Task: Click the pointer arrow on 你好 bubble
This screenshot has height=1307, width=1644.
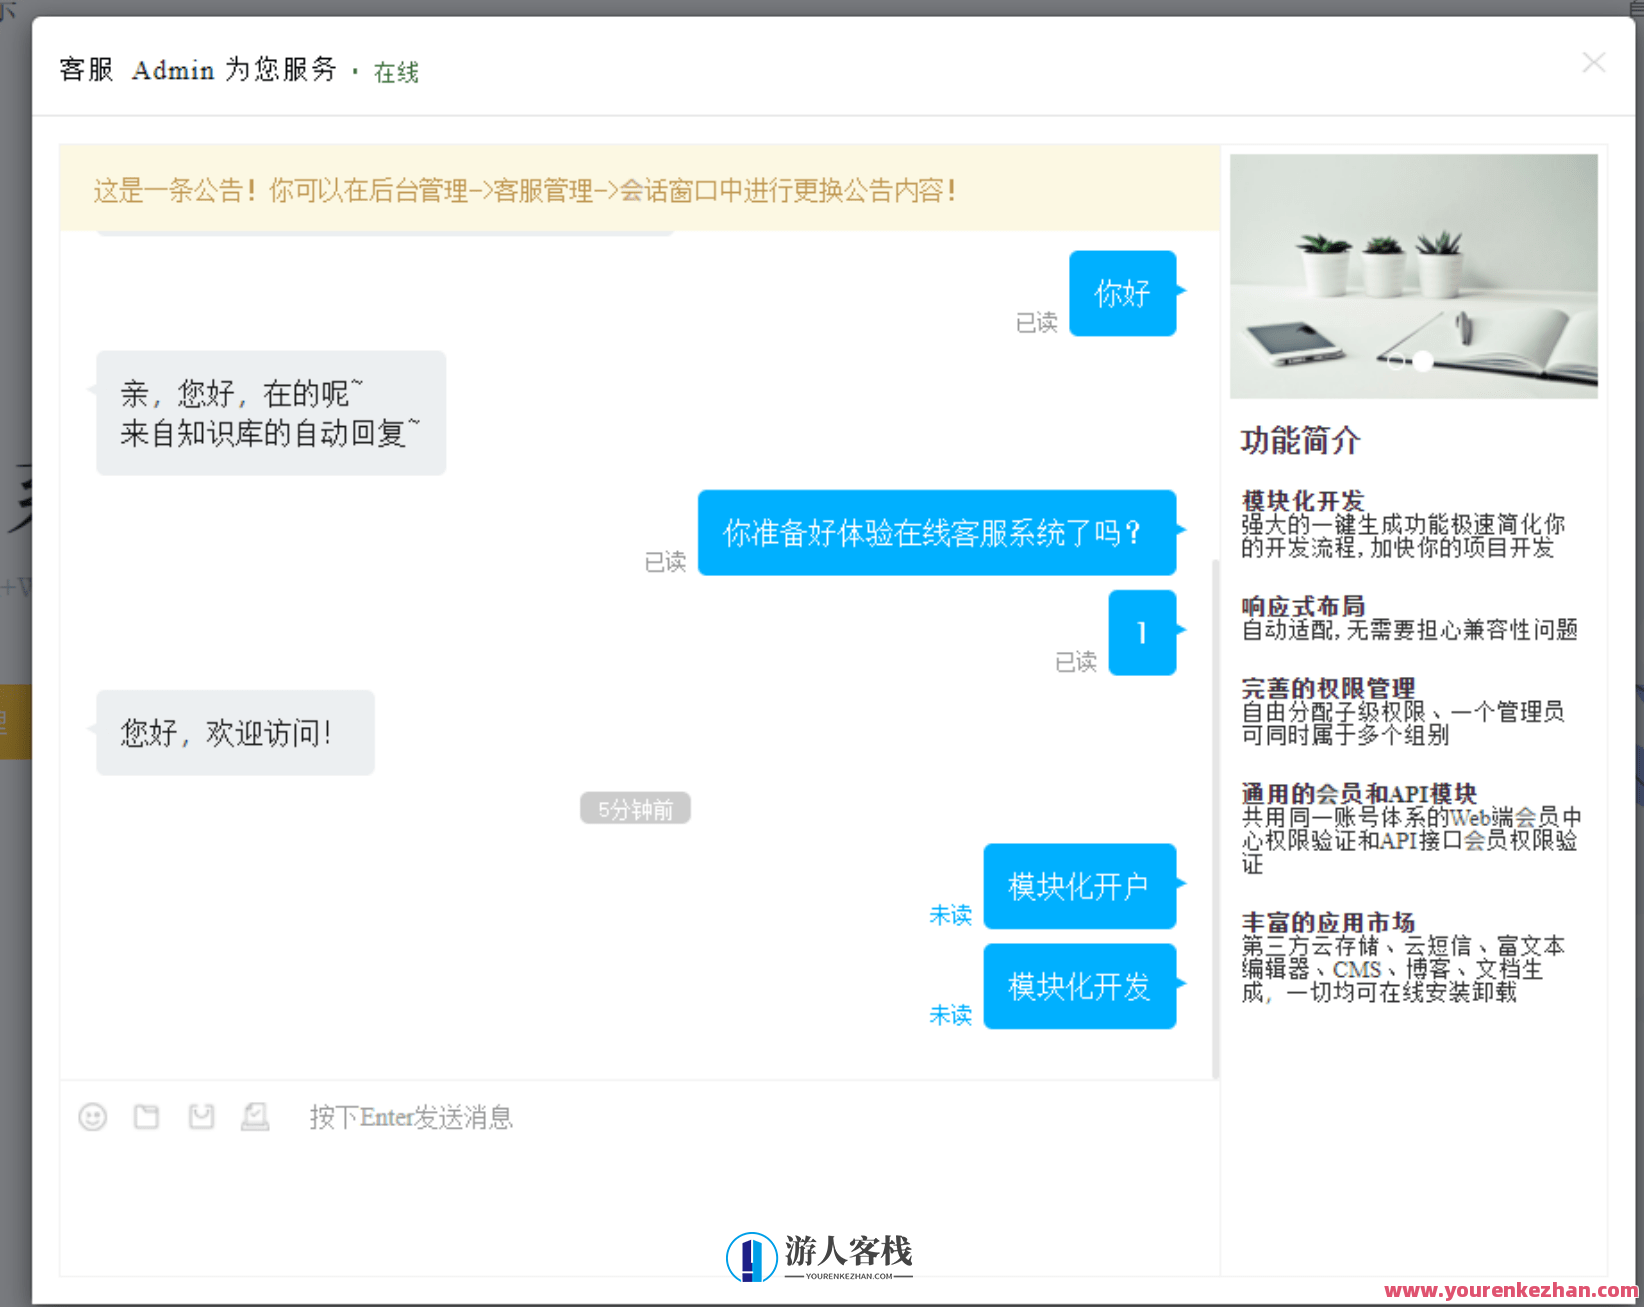Action: point(1182,293)
